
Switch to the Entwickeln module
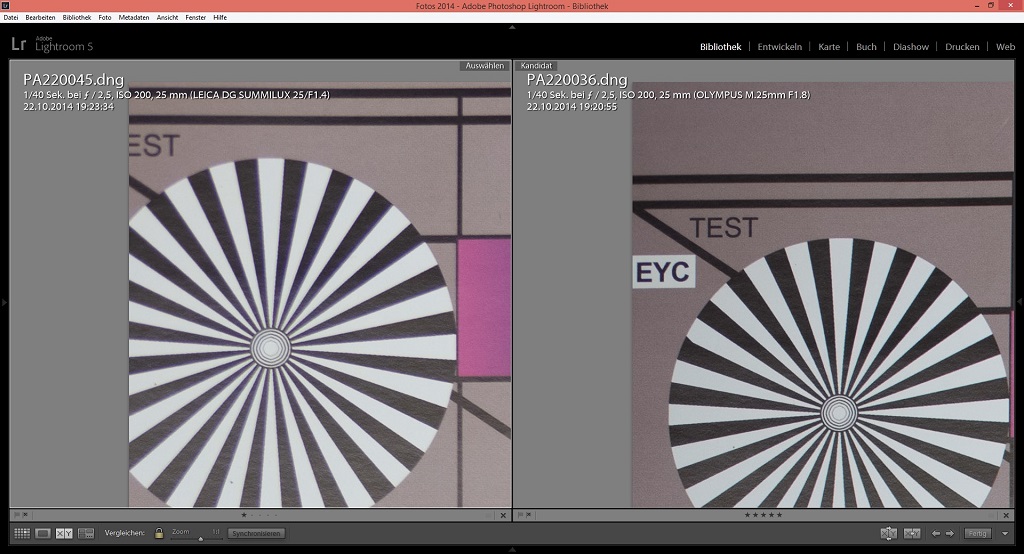(779, 47)
